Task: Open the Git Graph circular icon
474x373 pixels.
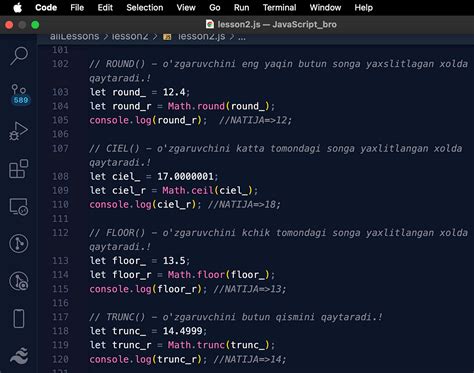Action: (19, 243)
